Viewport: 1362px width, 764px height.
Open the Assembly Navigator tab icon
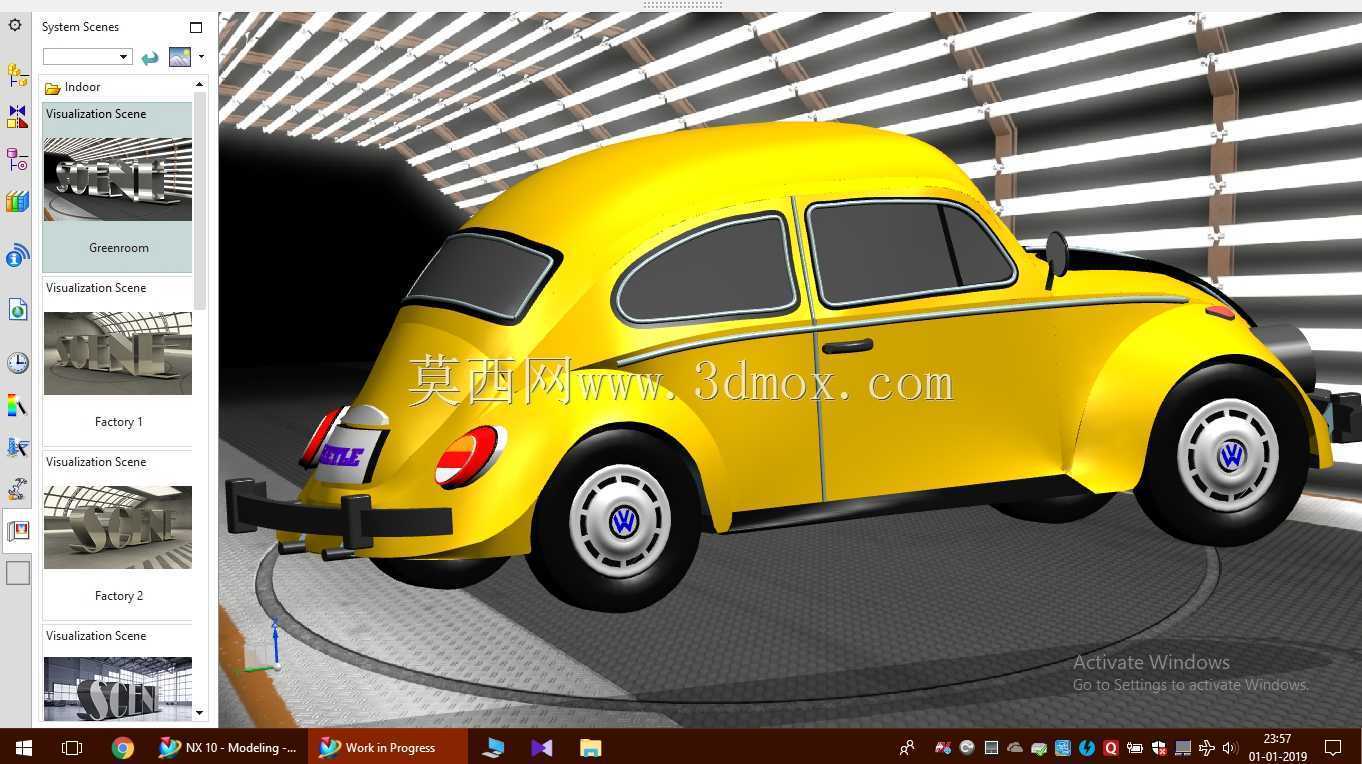point(17,75)
